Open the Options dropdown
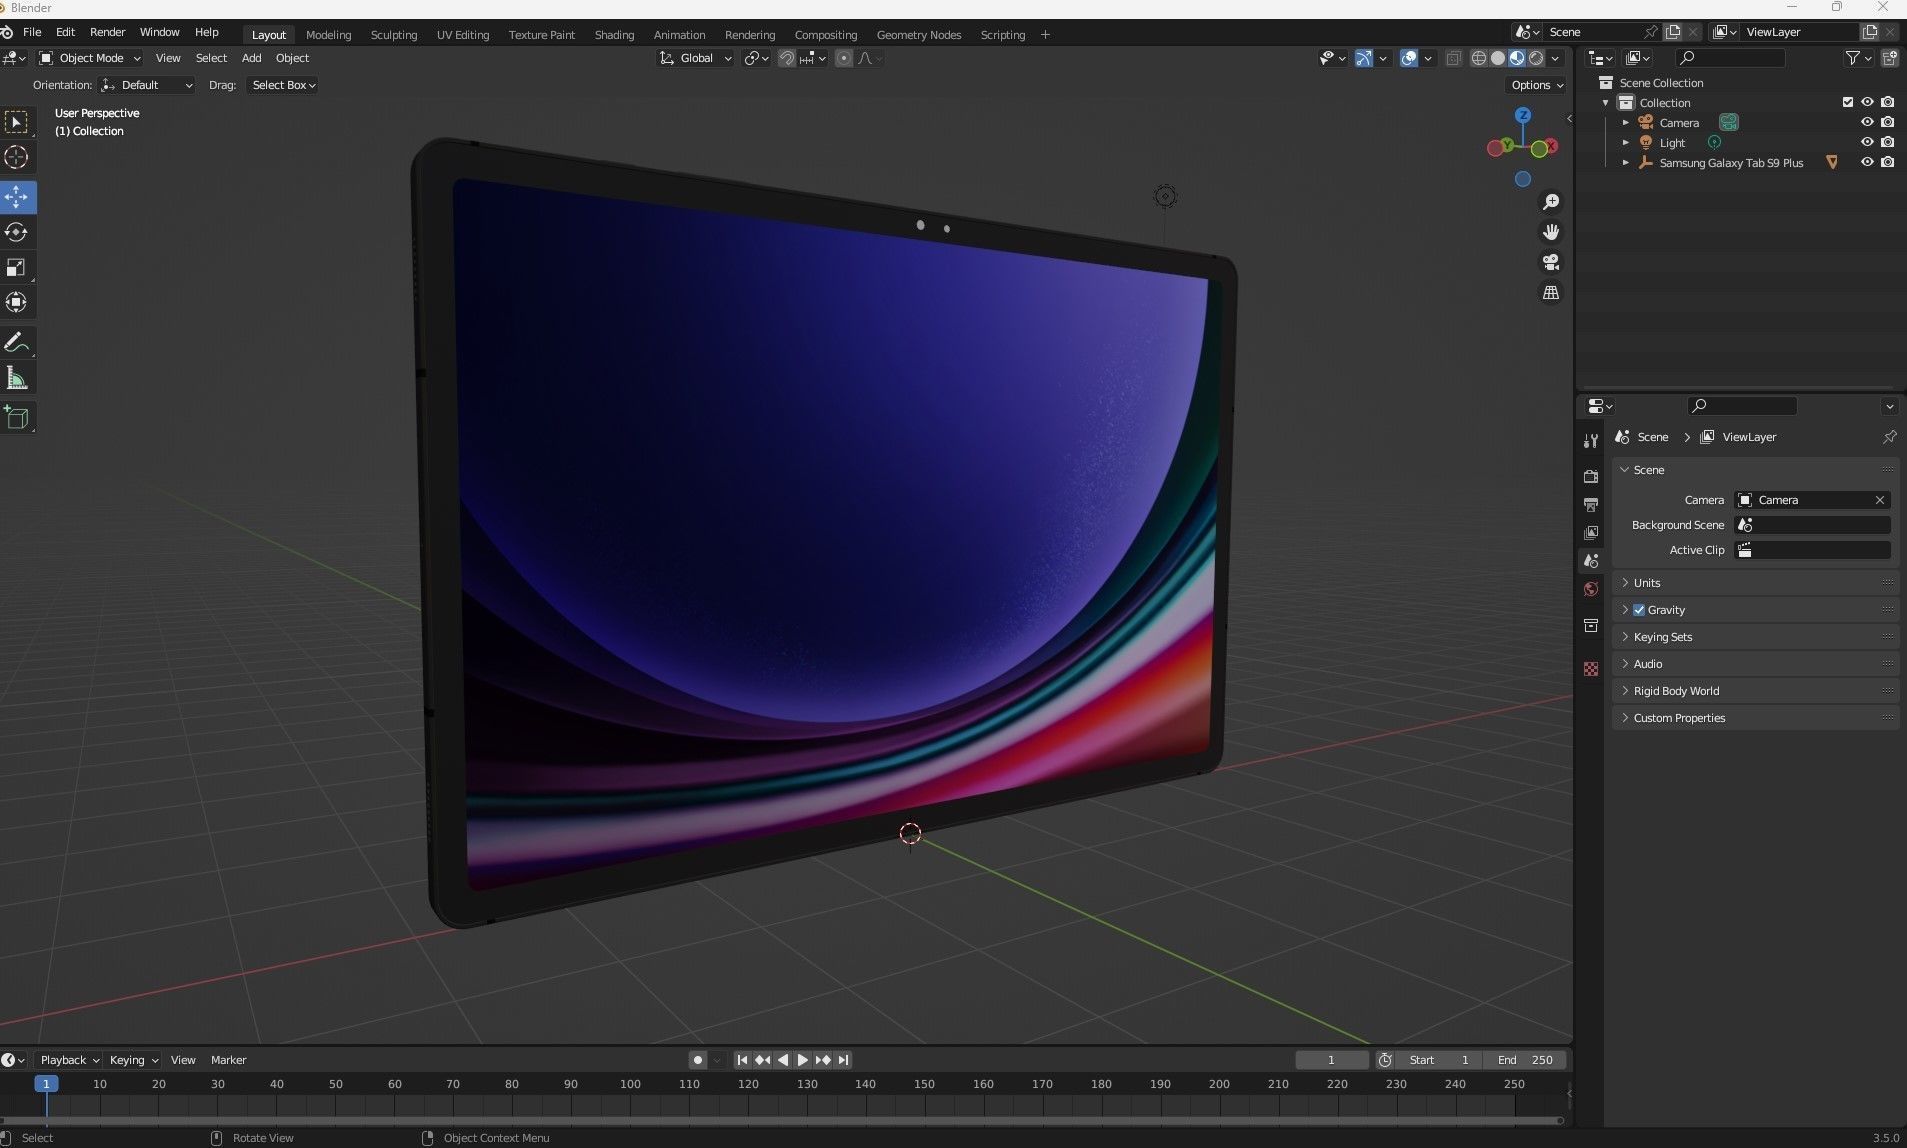The width and height of the screenshot is (1907, 1148). [x=1536, y=85]
